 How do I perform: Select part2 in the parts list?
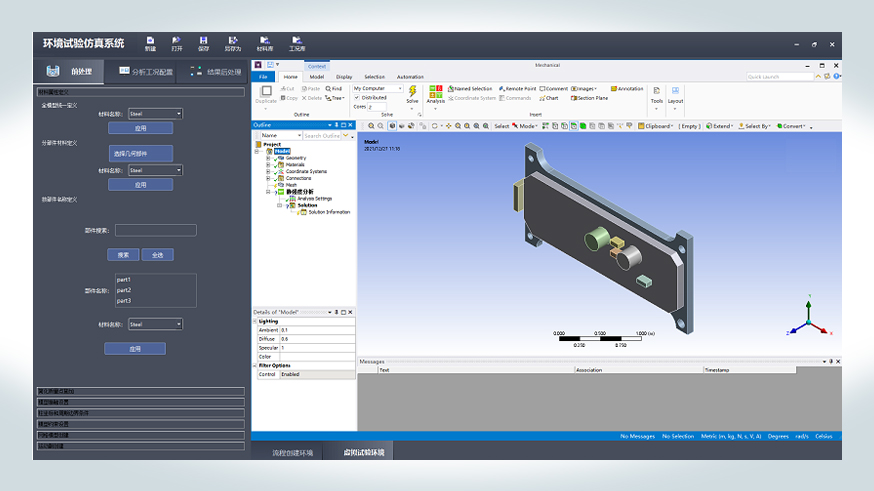[x=124, y=290]
